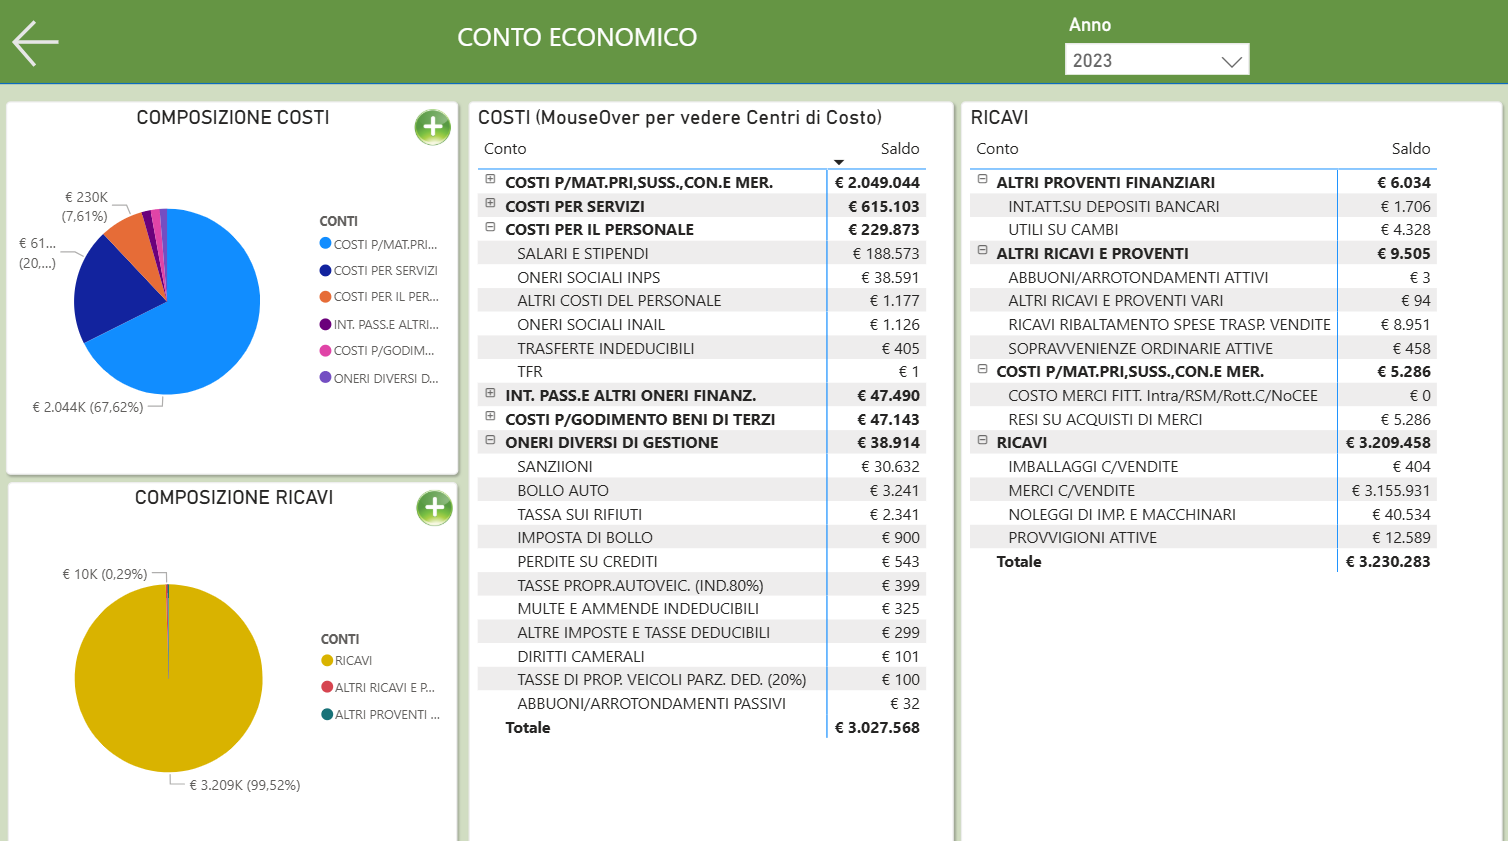Expand the COSTI PER SERVIZI row
Screen dimensions: 1508x841
tap(490, 204)
